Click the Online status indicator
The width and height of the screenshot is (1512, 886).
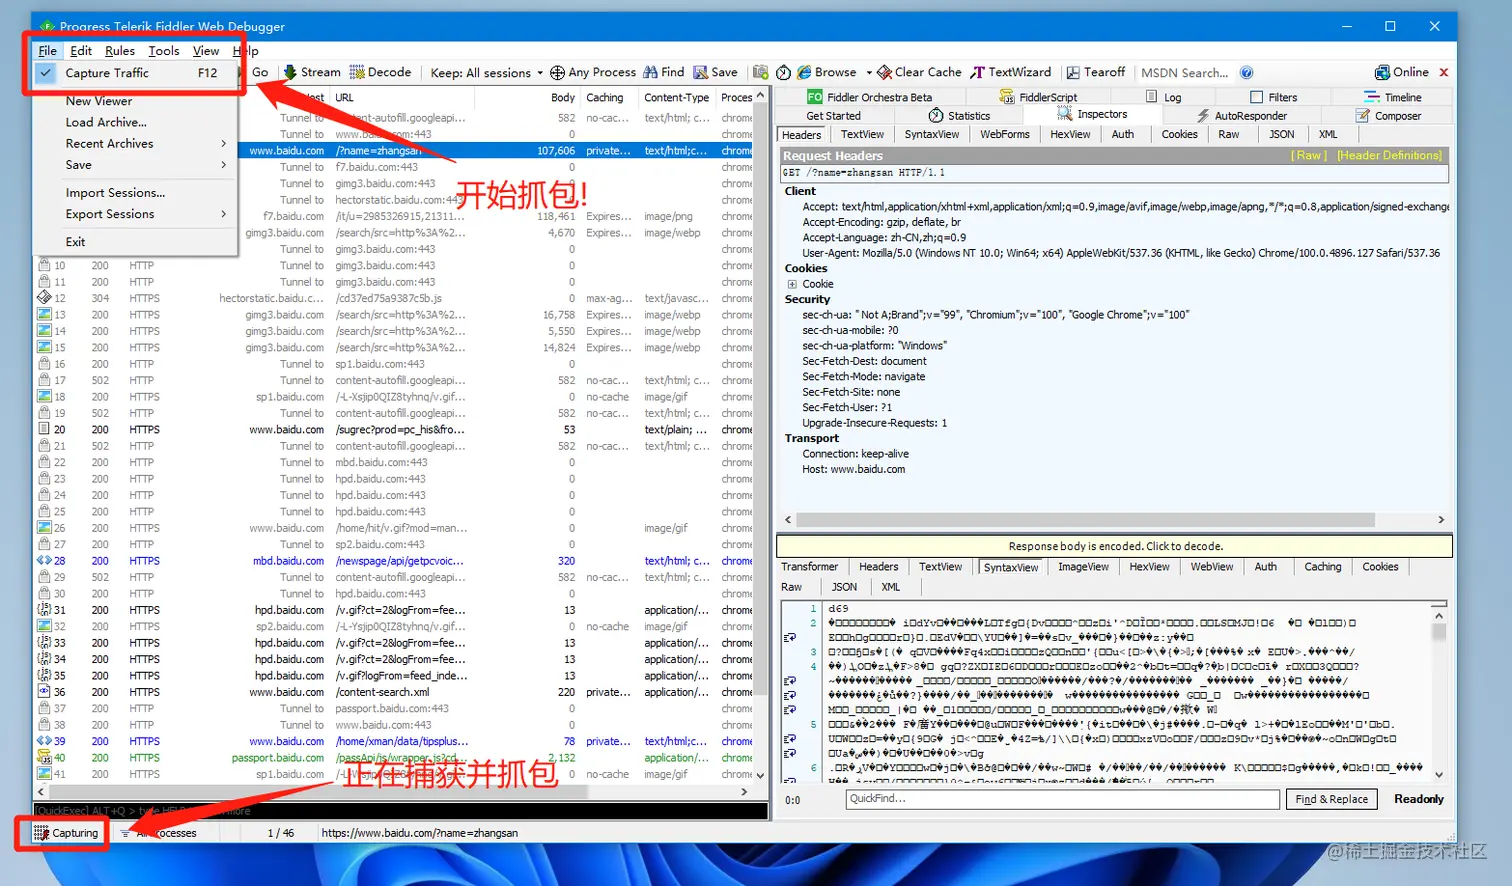[1402, 72]
